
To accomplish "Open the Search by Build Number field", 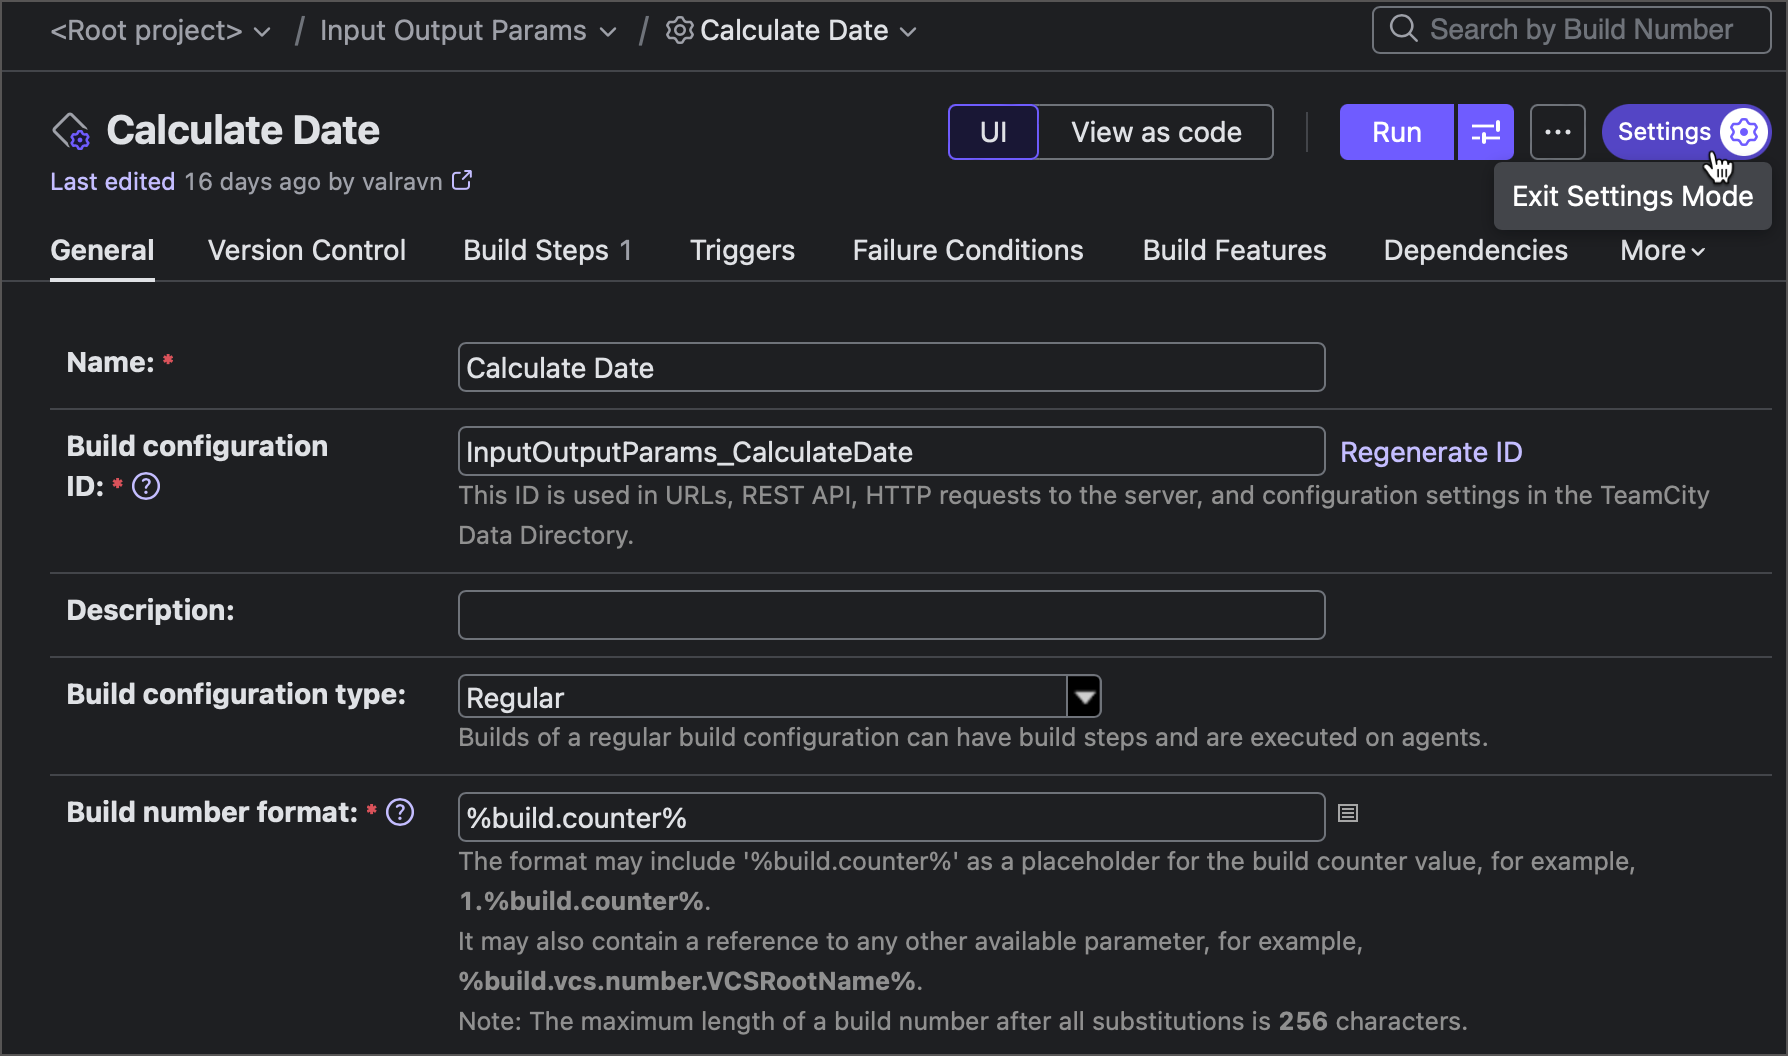I will [1570, 30].
